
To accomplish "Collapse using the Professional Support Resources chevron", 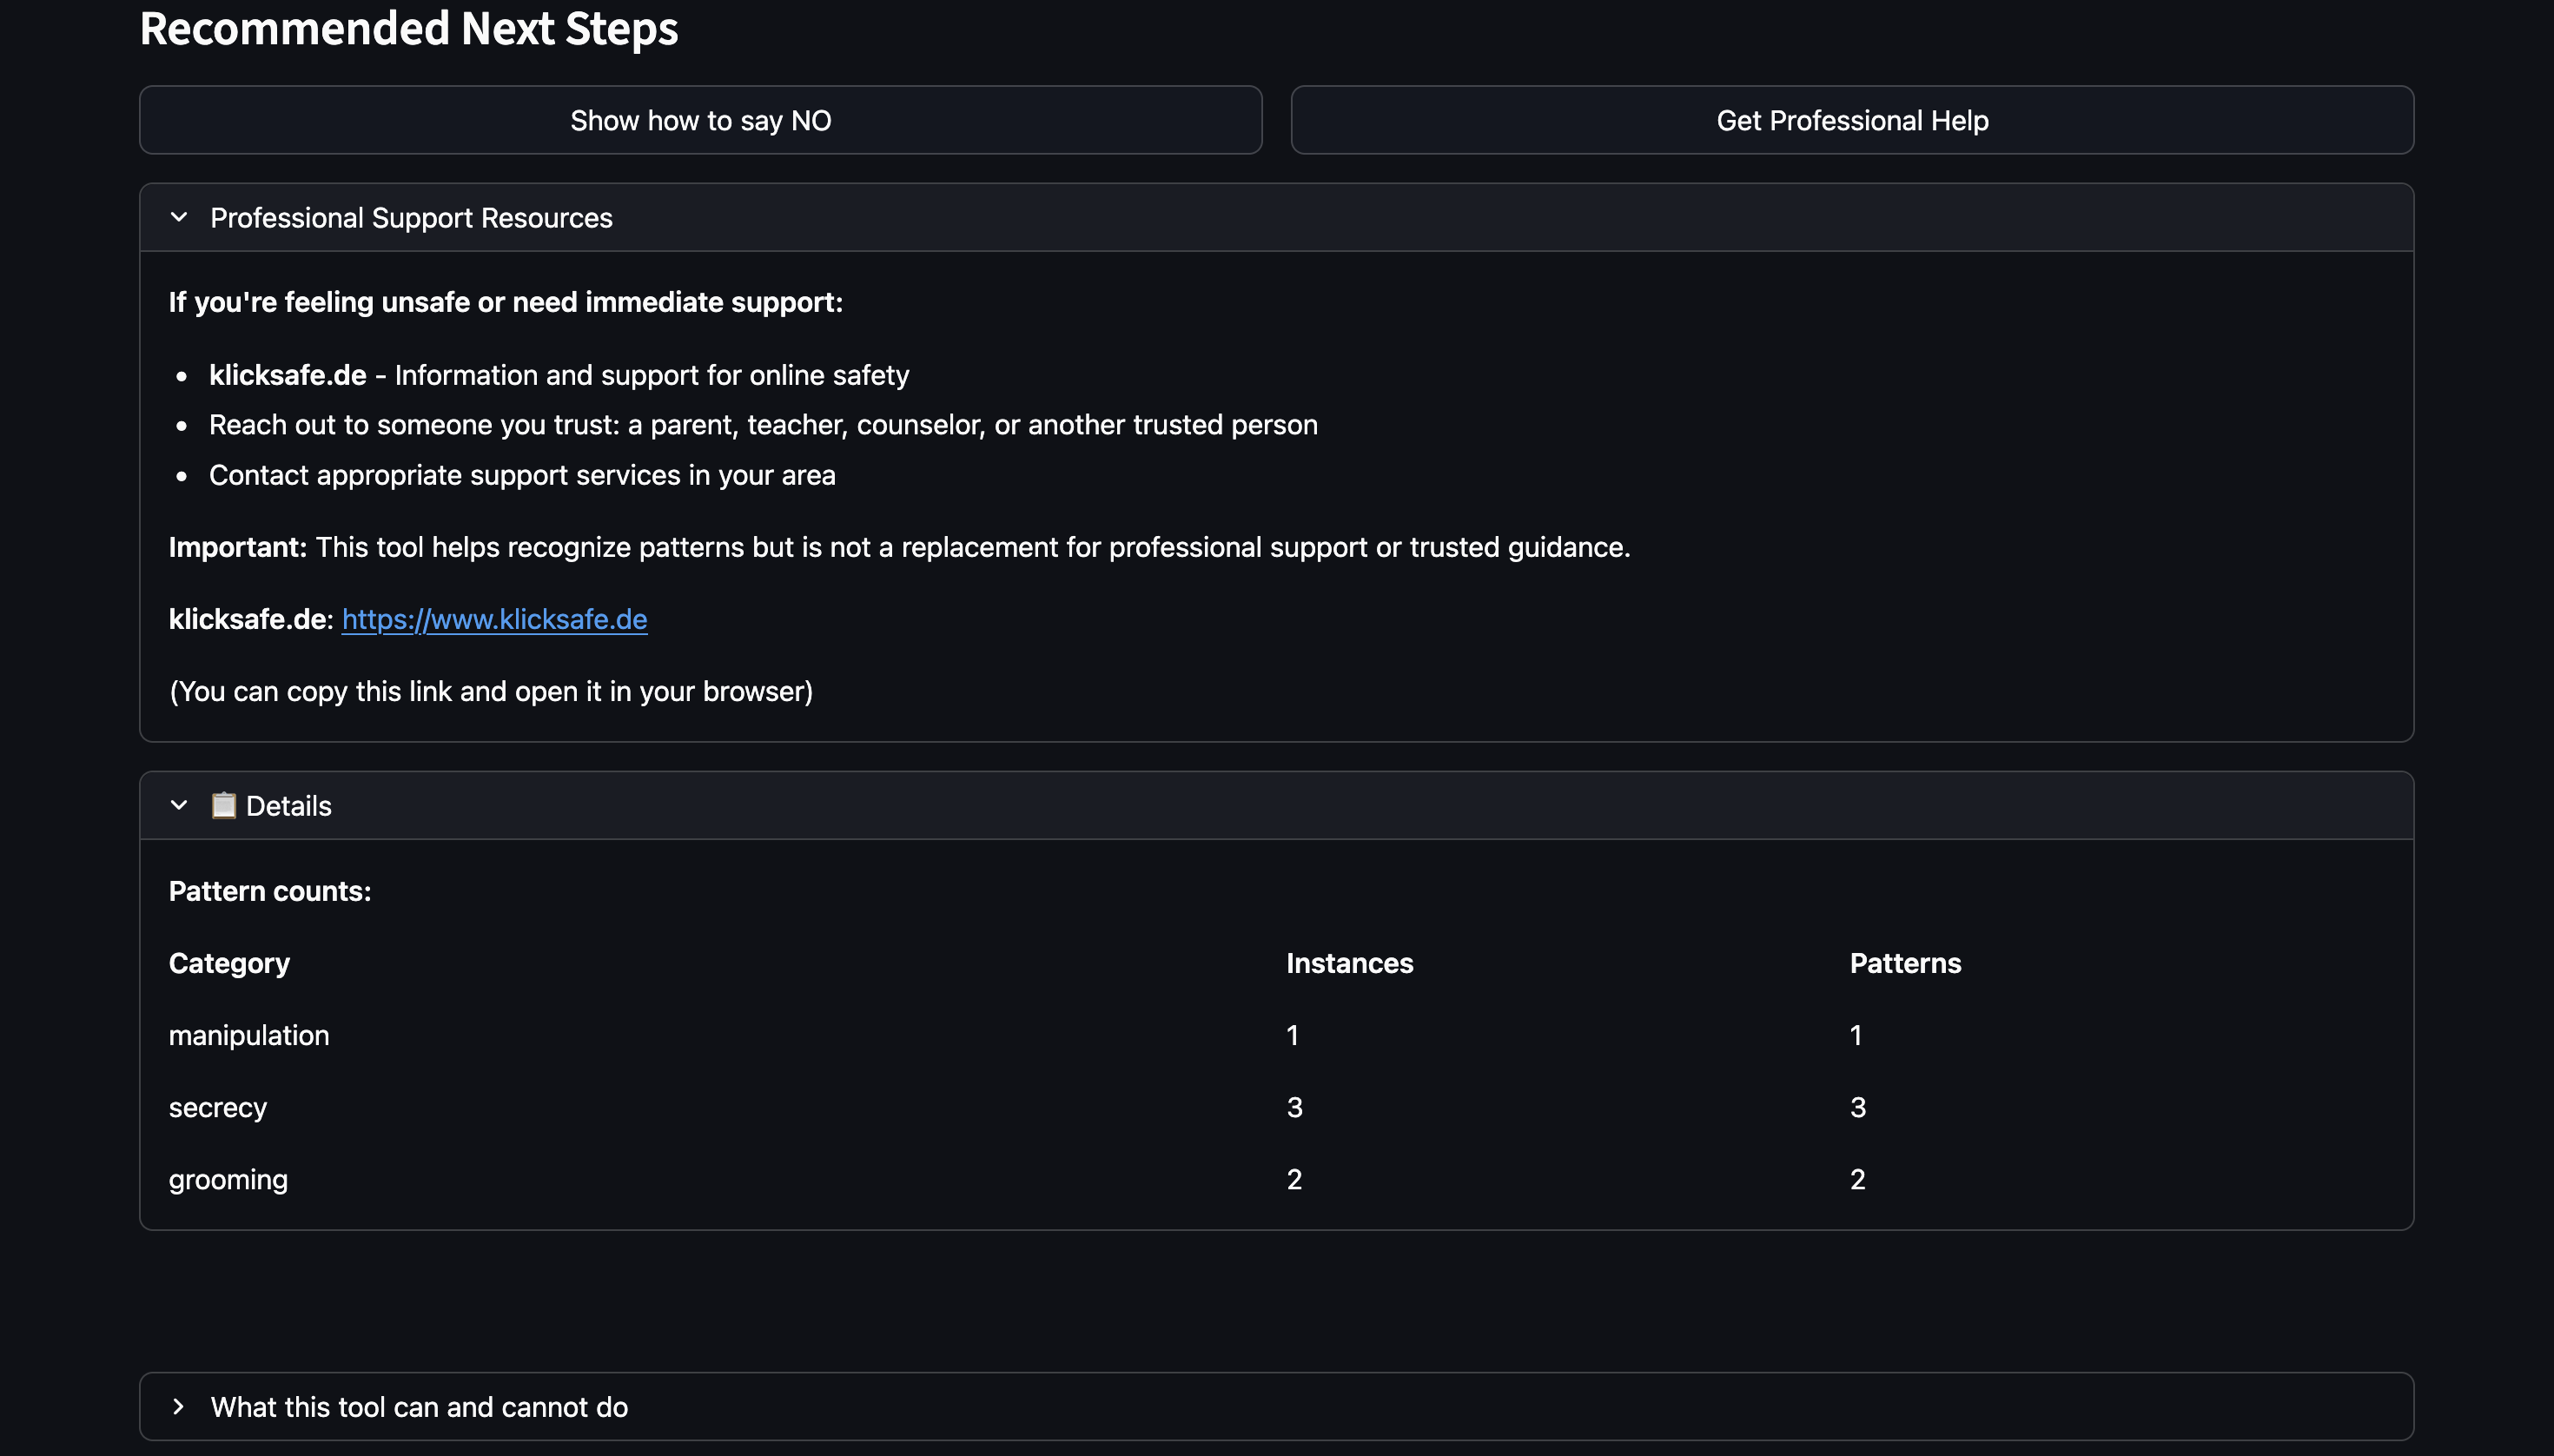I will (179, 217).
